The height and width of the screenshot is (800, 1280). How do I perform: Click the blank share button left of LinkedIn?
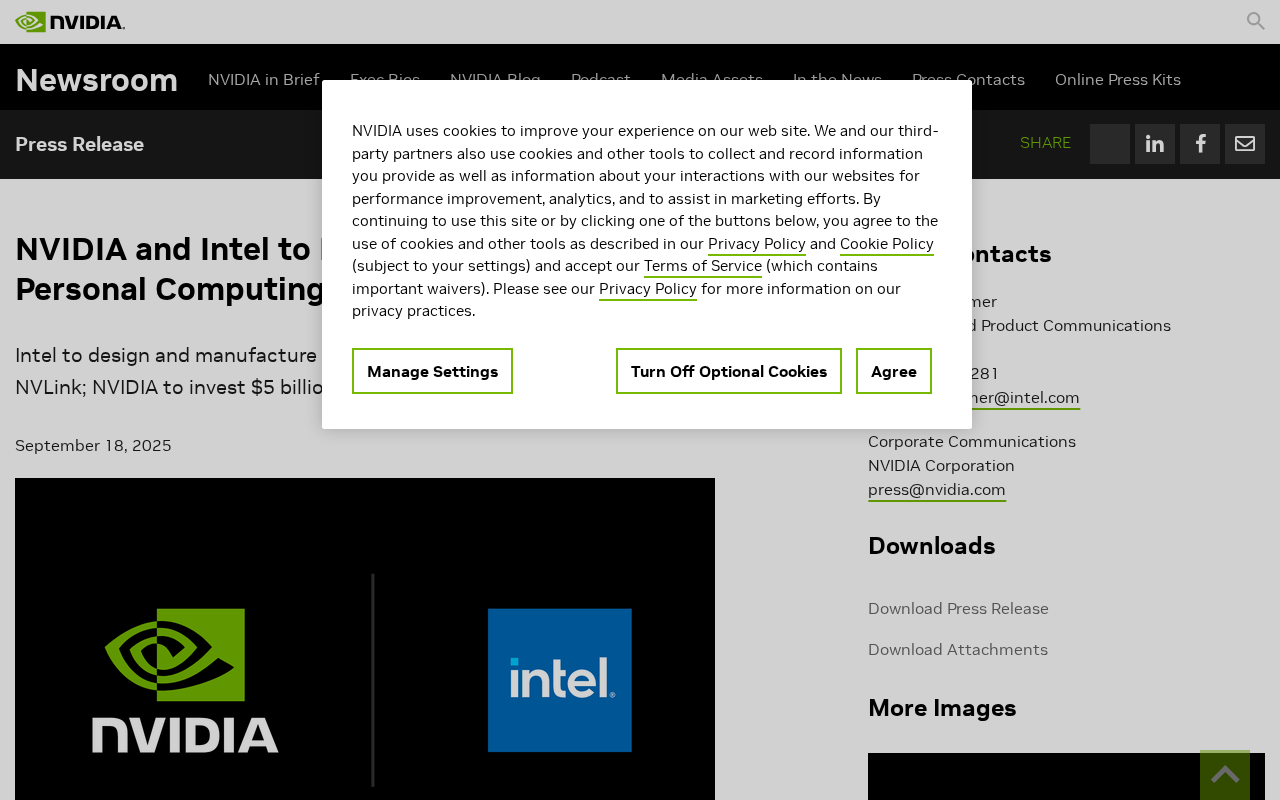(x=1110, y=144)
